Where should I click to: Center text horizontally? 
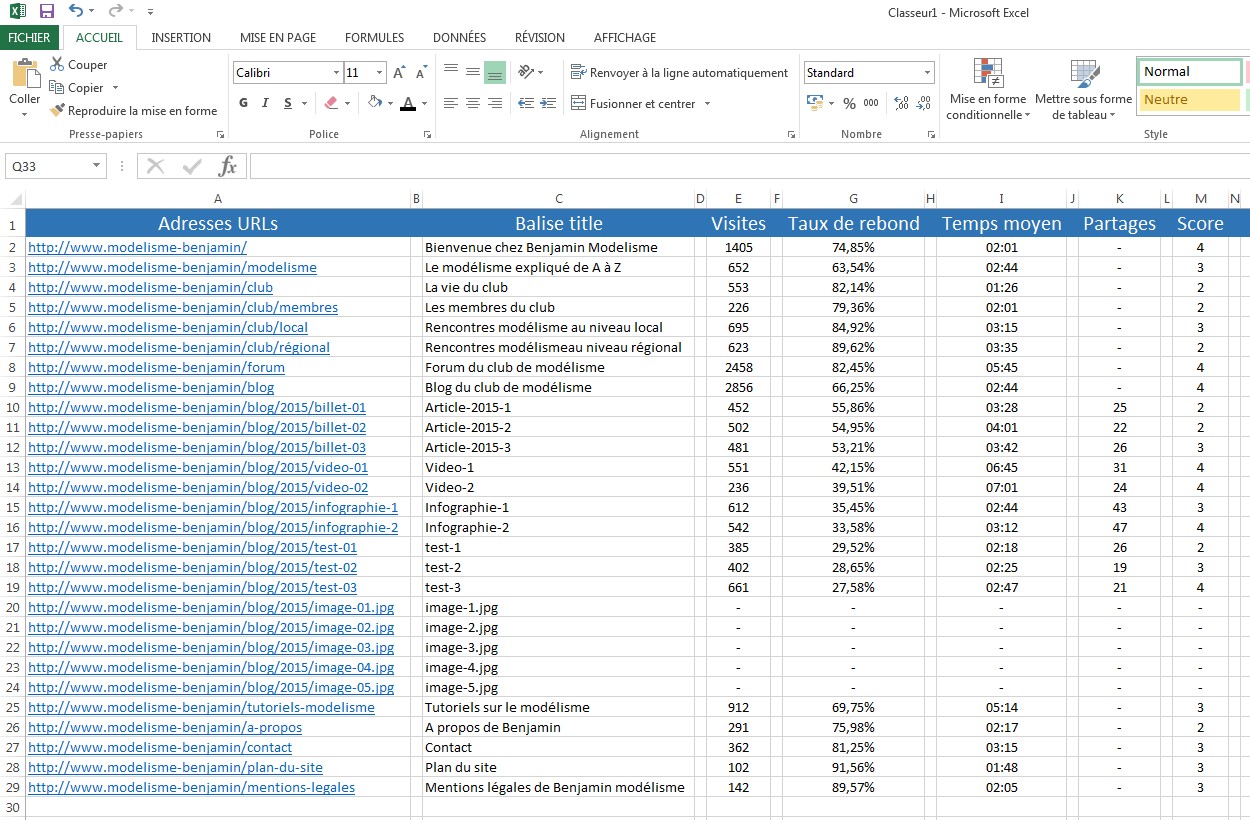[x=472, y=103]
